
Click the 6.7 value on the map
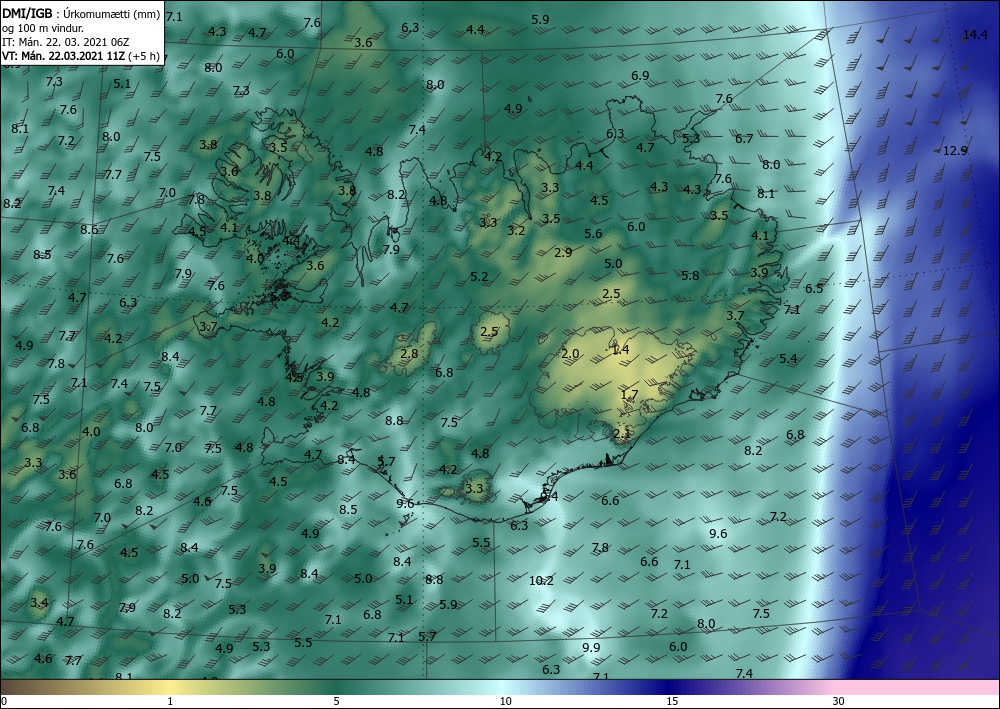pos(744,138)
